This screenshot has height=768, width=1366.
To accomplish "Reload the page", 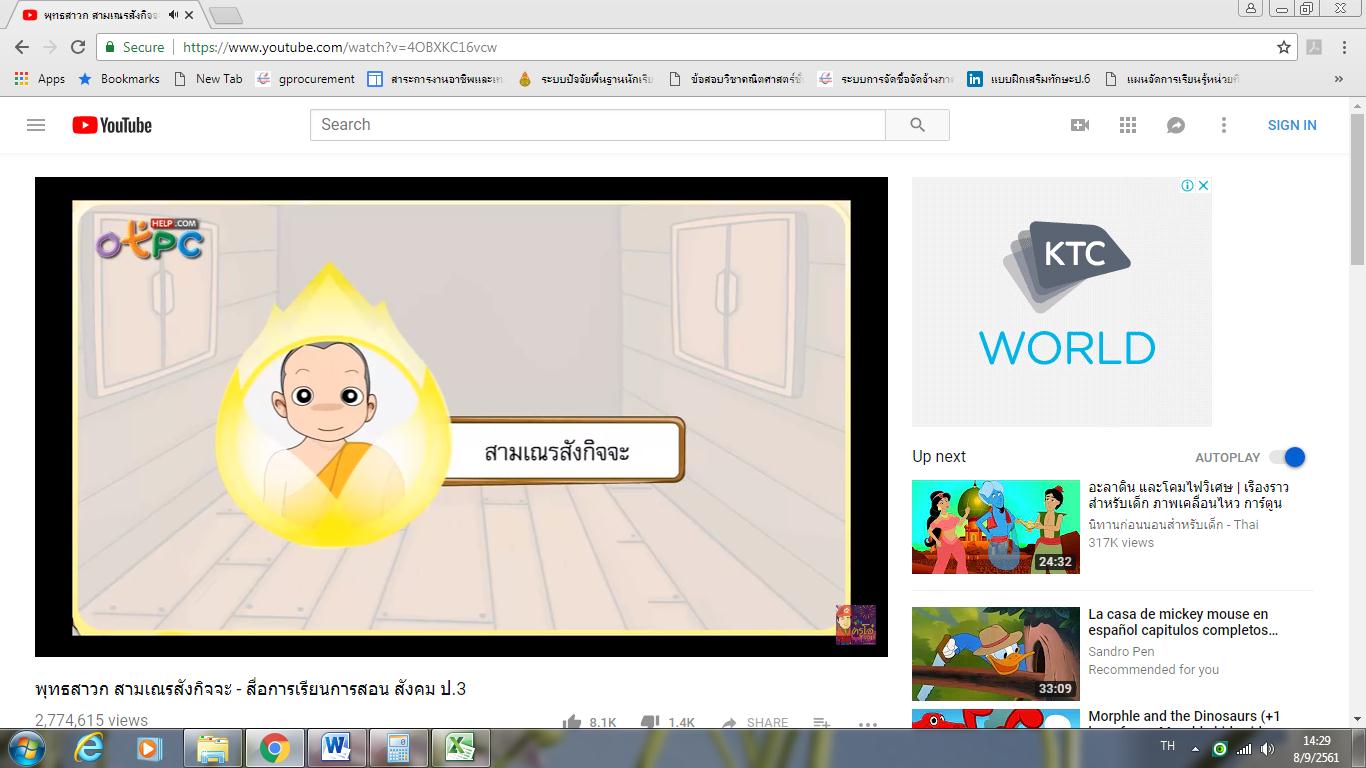I will tap(78, 47).
